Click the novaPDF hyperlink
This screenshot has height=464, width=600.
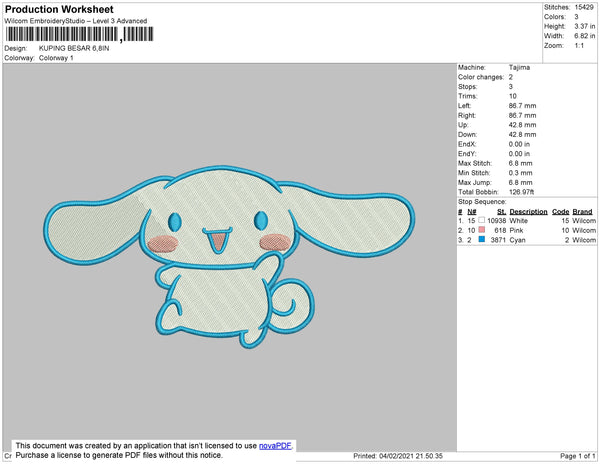point(275,446)
